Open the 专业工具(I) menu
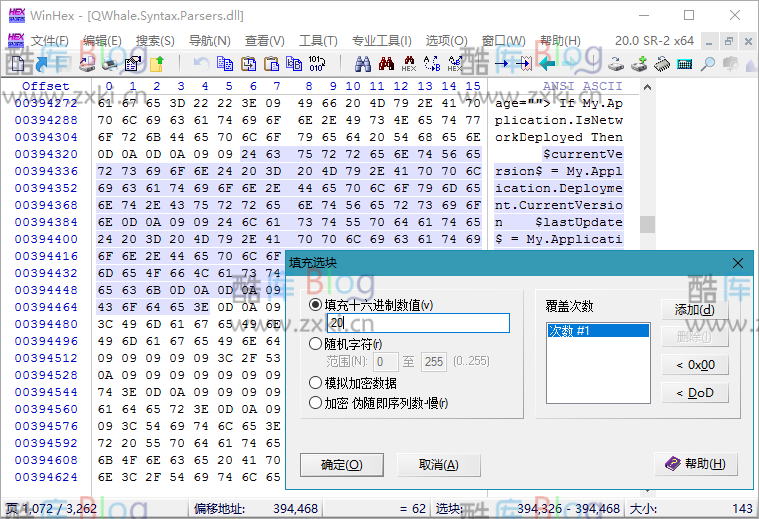Screen dimensions: 759x519 point(381,41)
